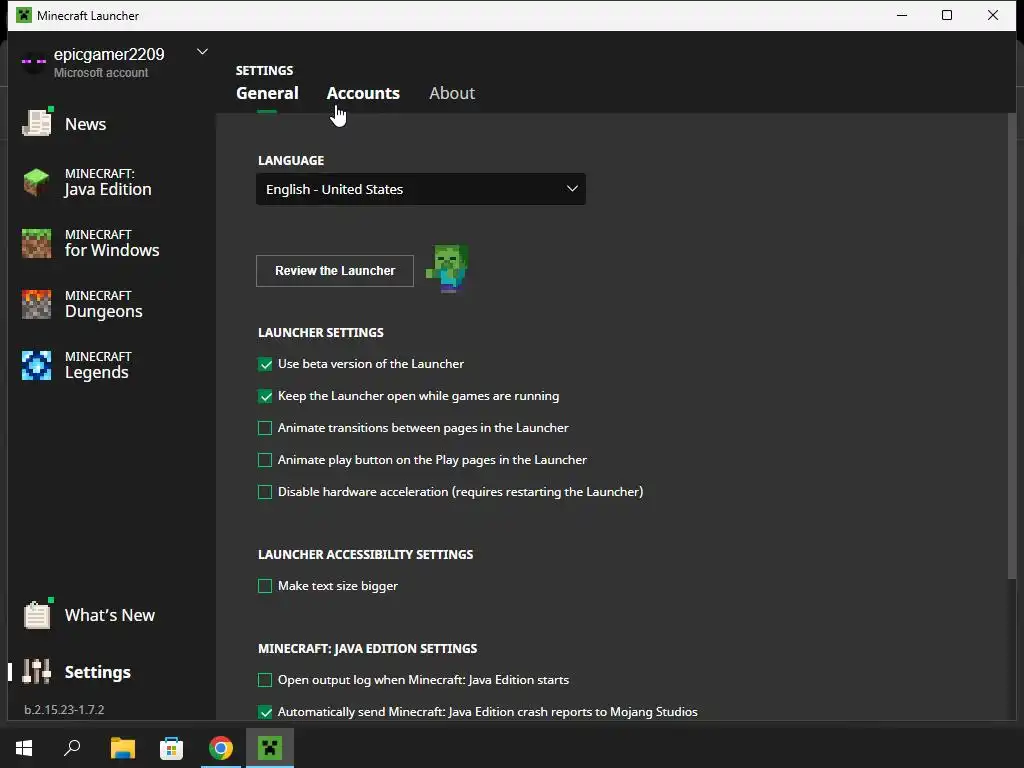Uncheck Use beta version of the Launcher
The image size is (1024, 768).
point(265,364)
